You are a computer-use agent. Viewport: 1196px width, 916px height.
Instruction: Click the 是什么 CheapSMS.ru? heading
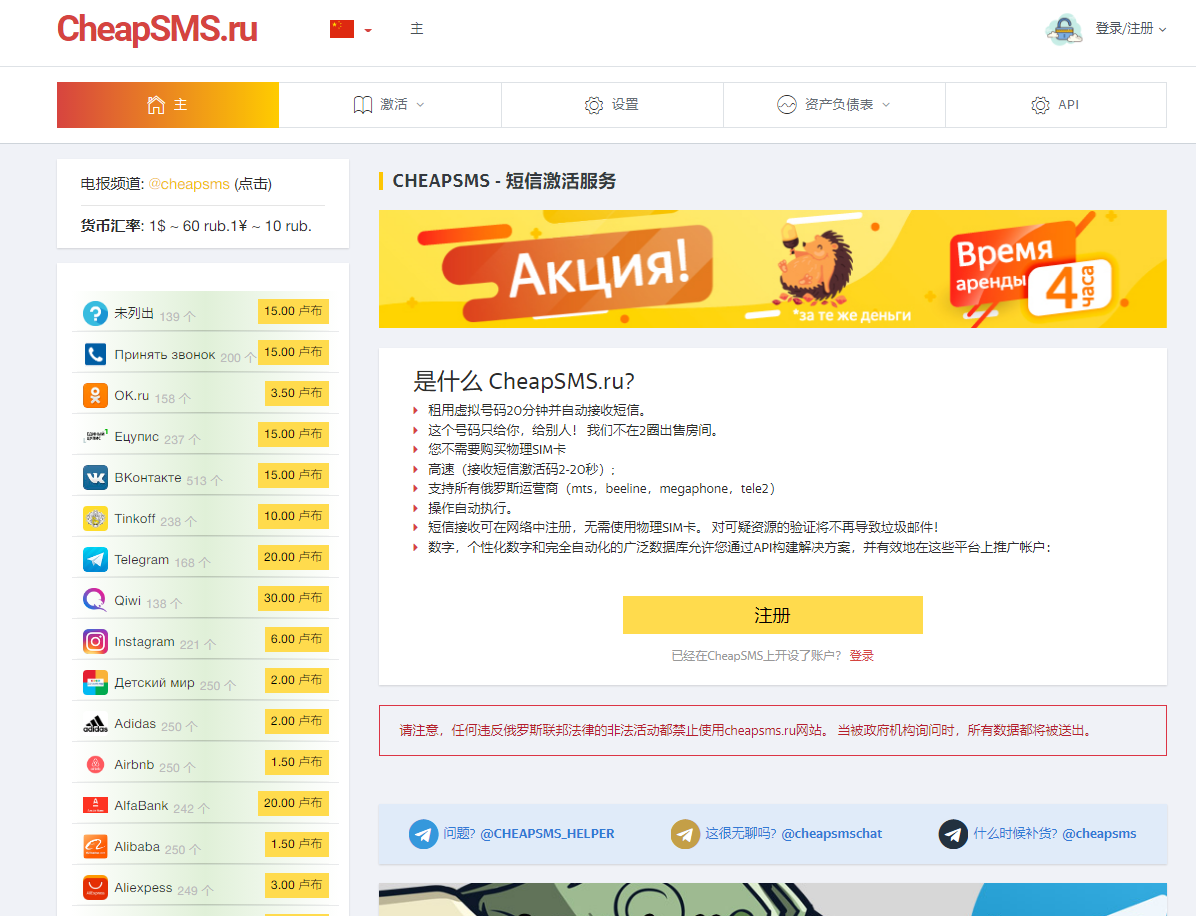point(524,381)
